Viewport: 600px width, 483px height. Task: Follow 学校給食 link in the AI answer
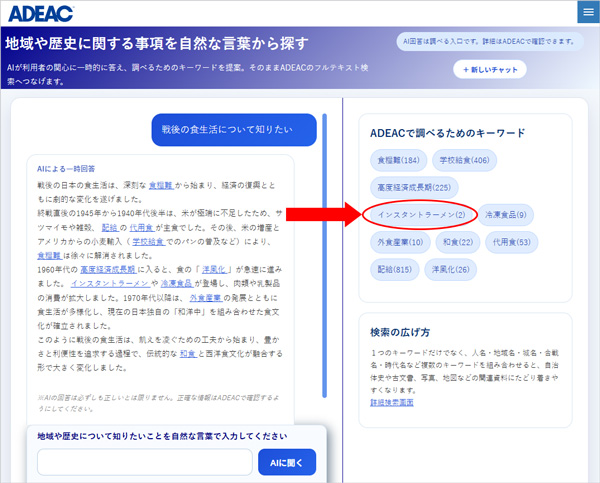[x=148, y=242]
